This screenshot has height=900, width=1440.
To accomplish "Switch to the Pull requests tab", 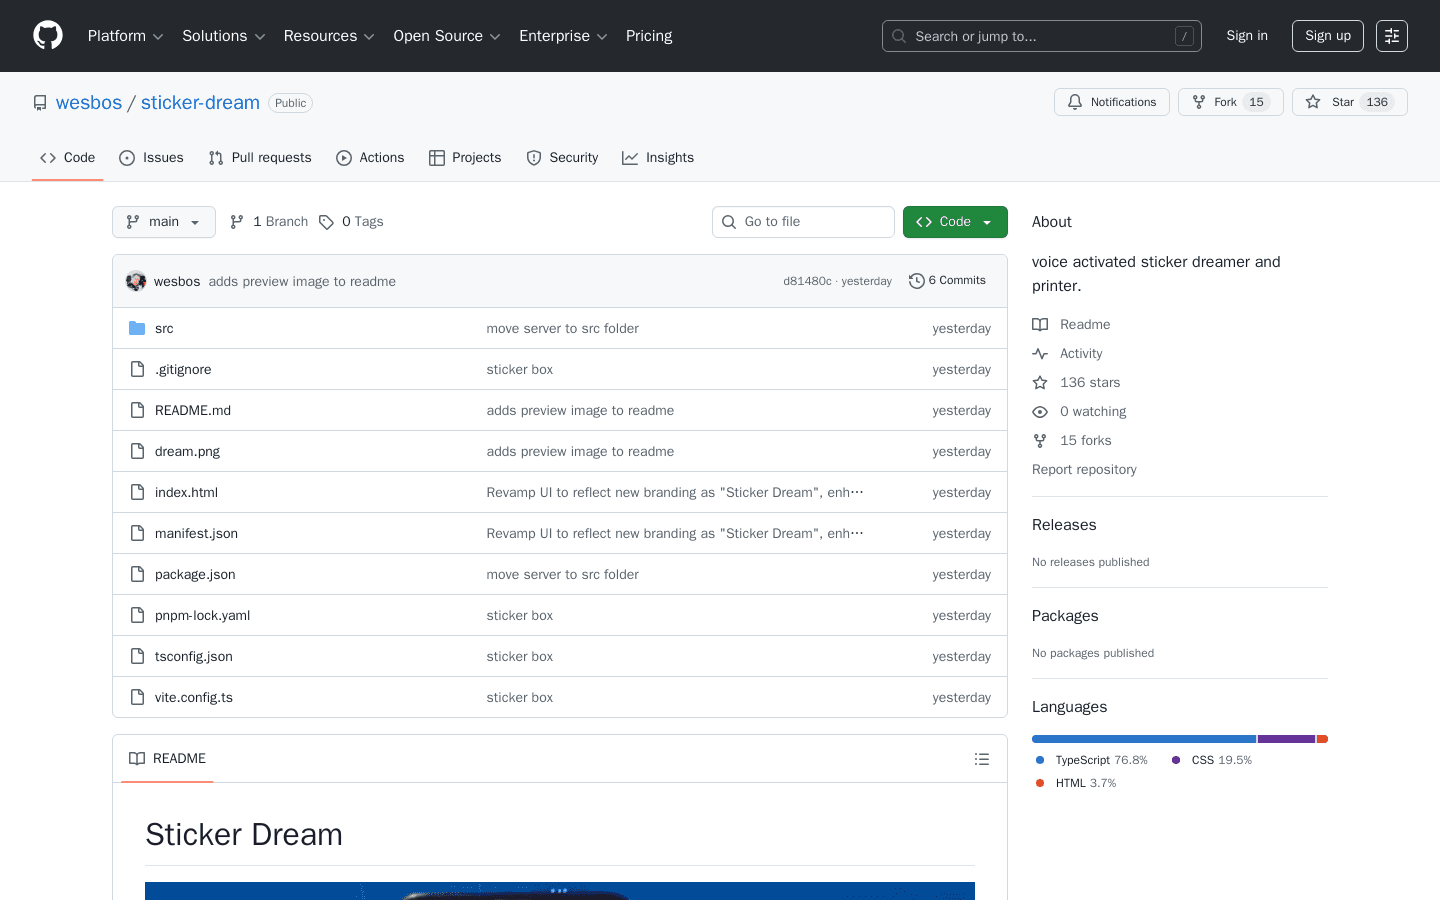I will click(x=260, y=158).
